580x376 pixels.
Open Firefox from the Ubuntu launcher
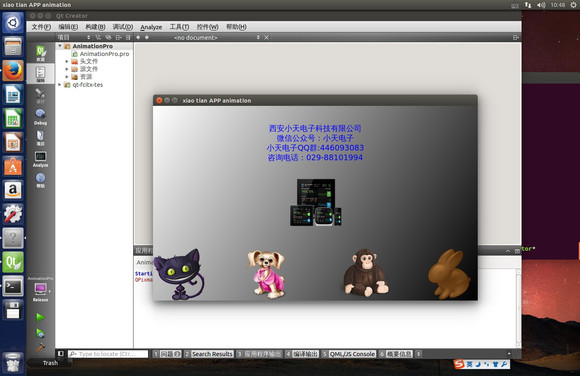tap(13, 71)
